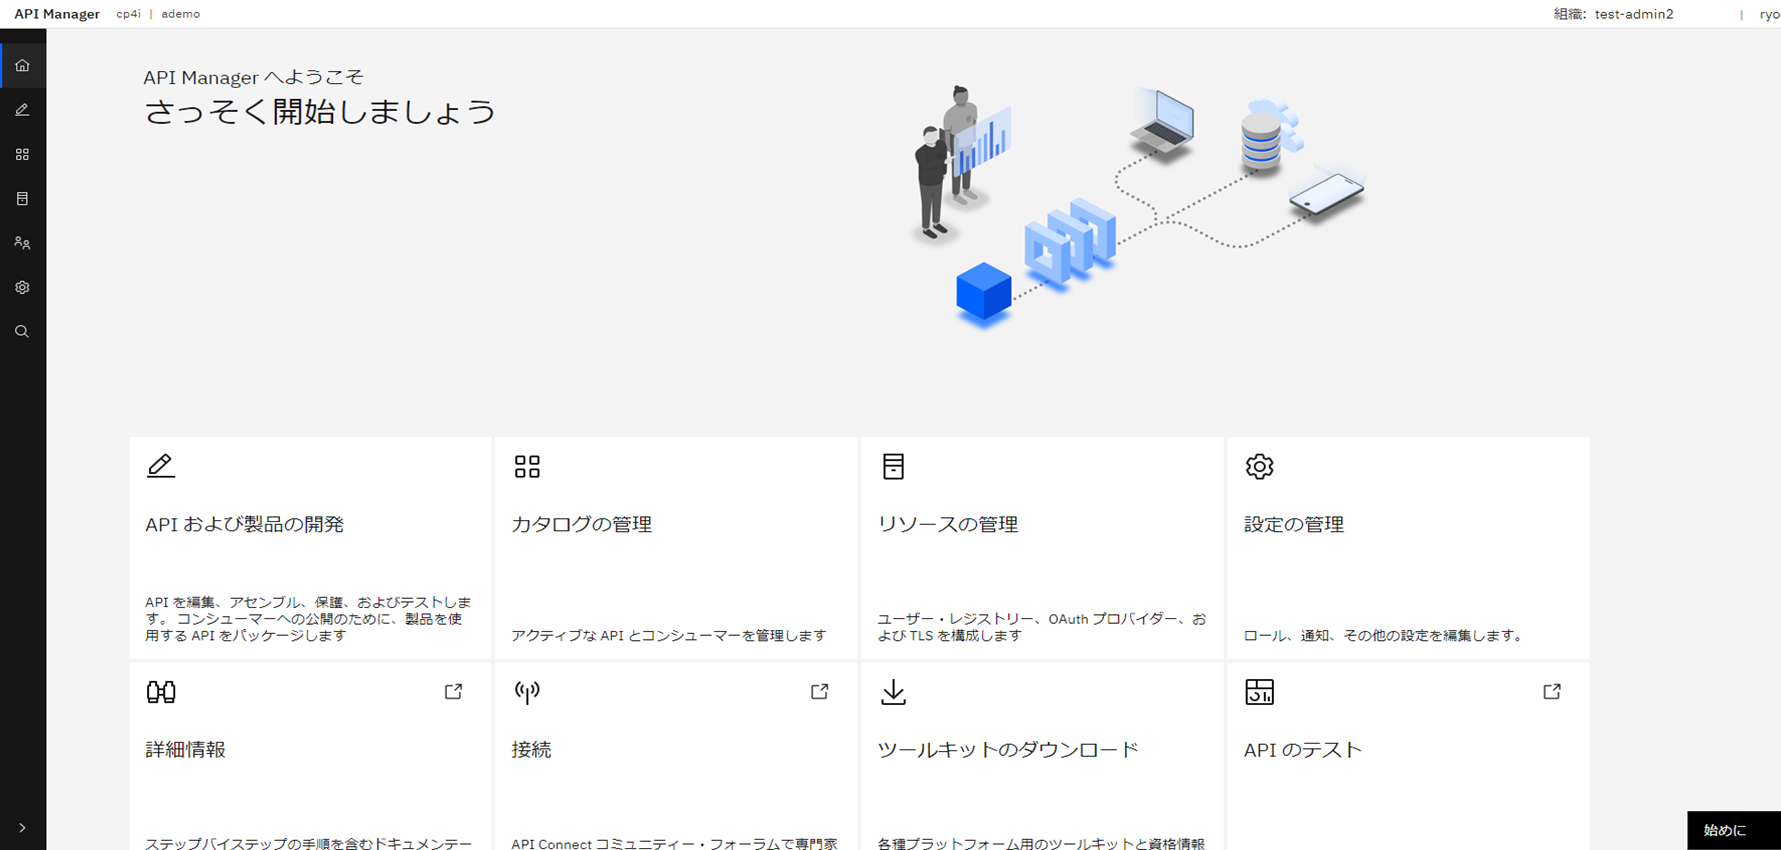Click the さっそく開始しましょう heading
Image resolution: width=1781 pixels, height=850 pixels.
(320, 111)
